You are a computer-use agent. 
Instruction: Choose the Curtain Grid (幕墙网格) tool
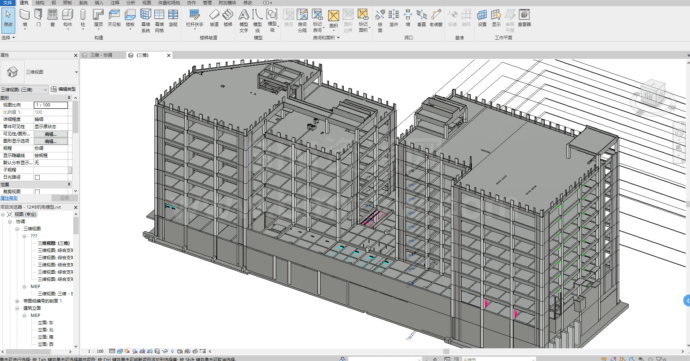[159, 20]
